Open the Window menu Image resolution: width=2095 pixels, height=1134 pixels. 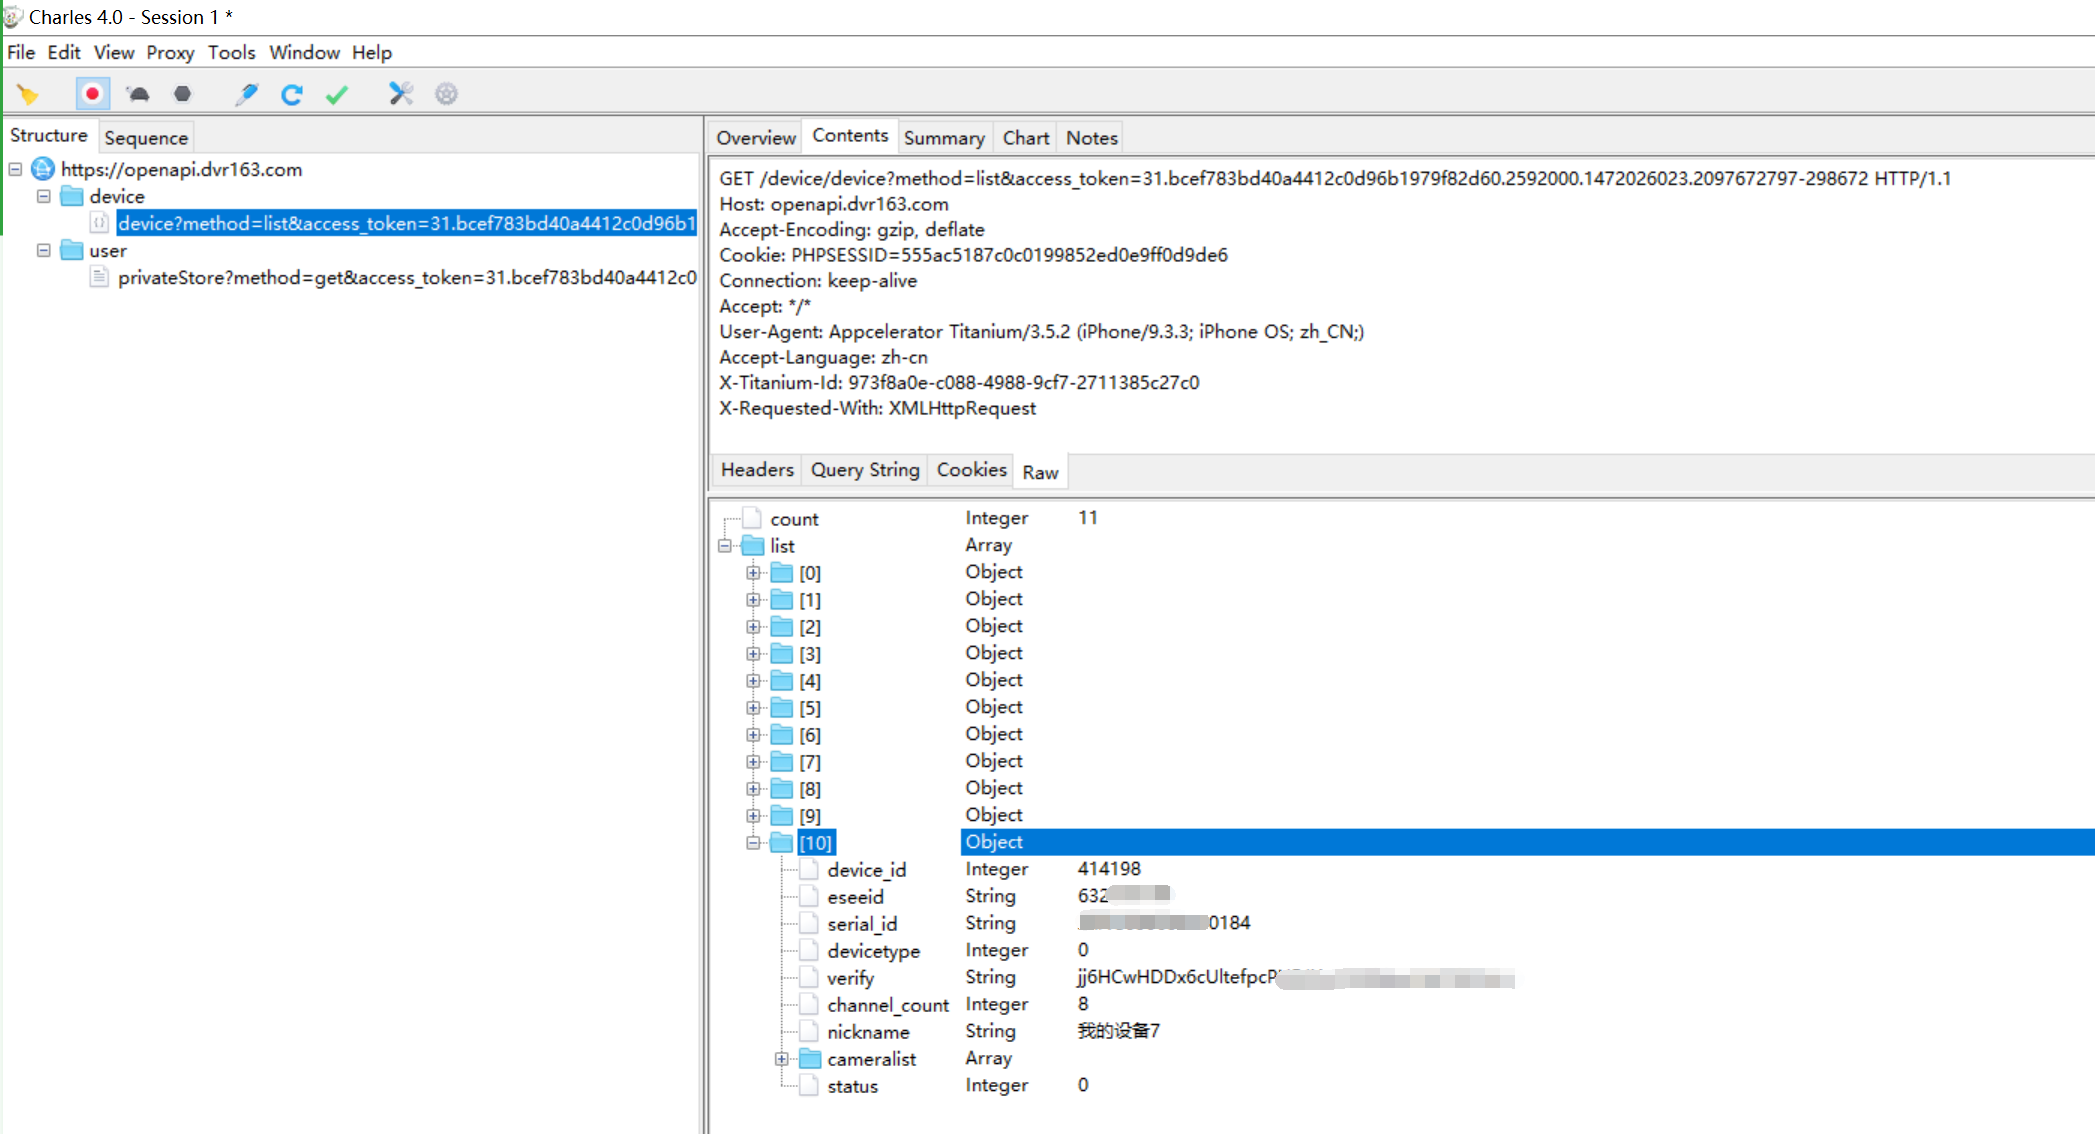[304, 52]
